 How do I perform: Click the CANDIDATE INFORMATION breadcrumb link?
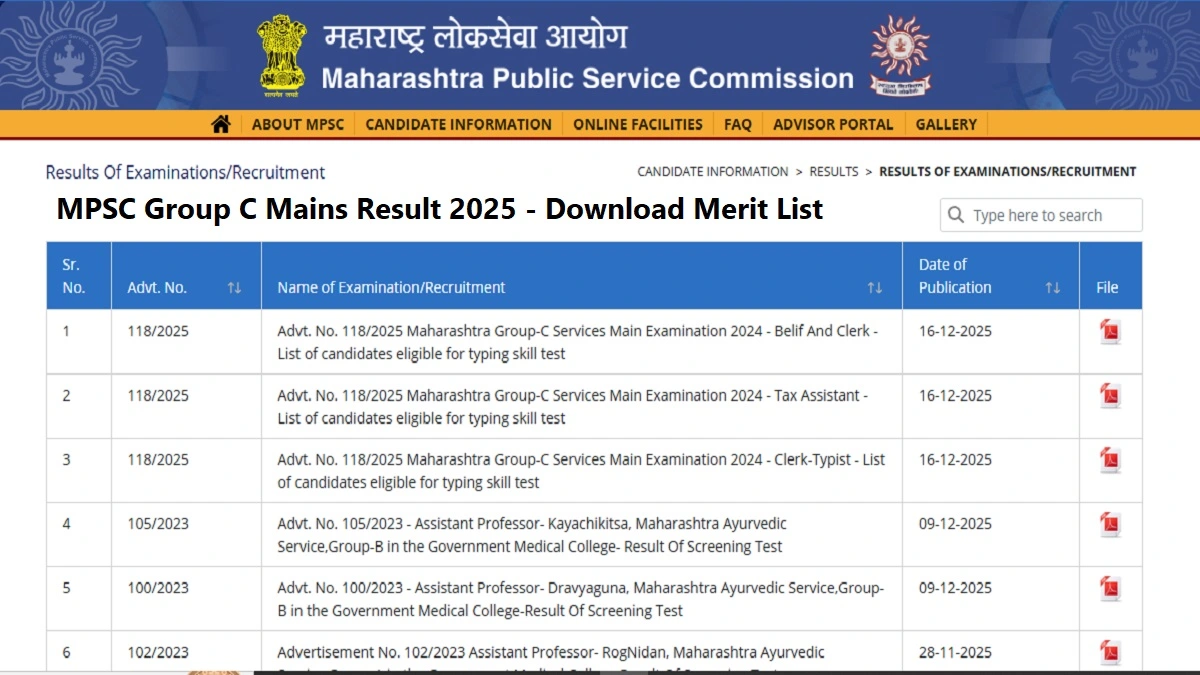pyautogui.click(x=712, y=171)
